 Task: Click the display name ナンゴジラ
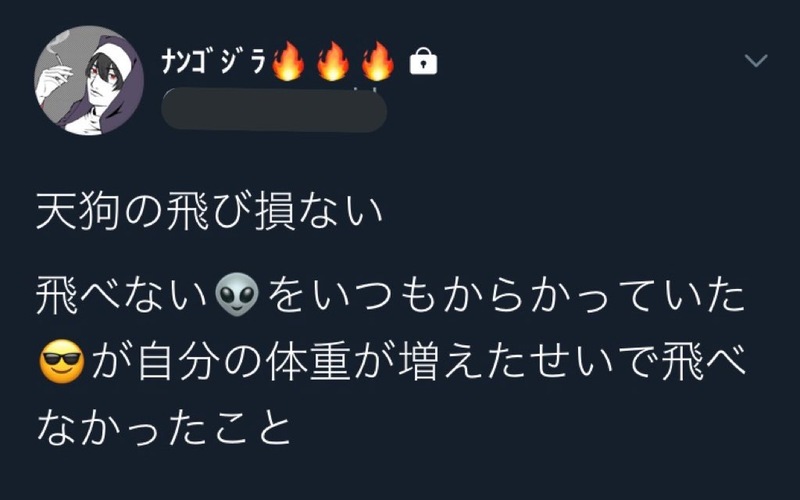(214, 62)
